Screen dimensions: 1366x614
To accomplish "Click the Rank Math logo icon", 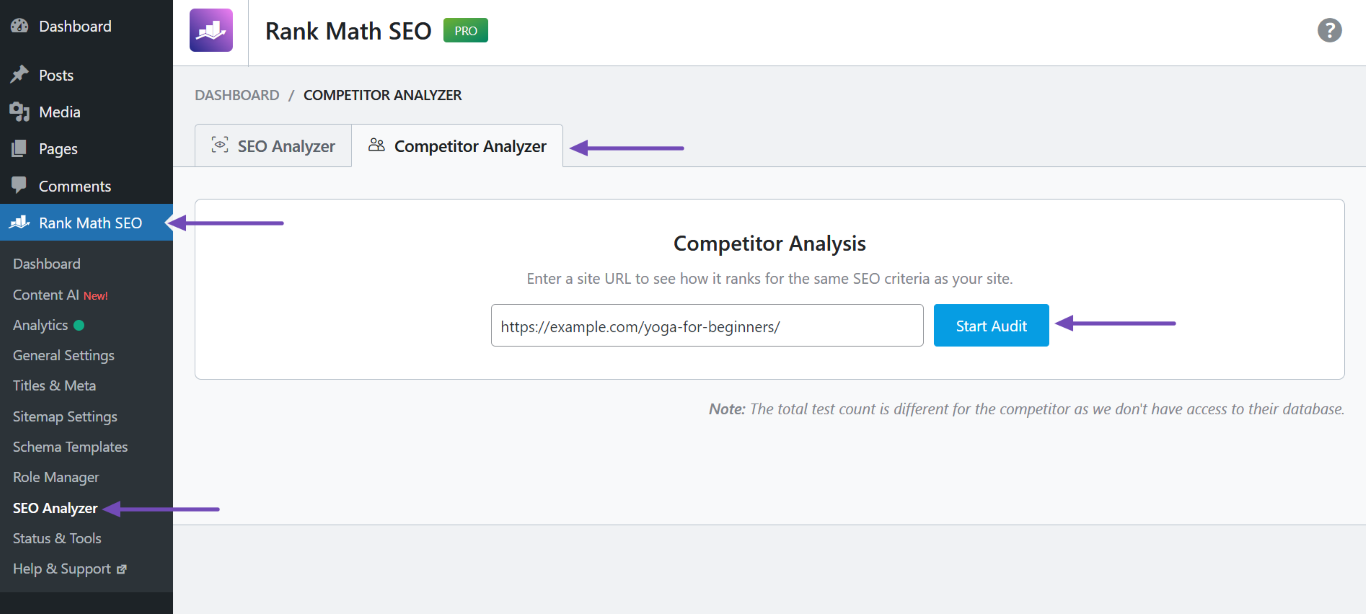I will [x=211, y=30].
